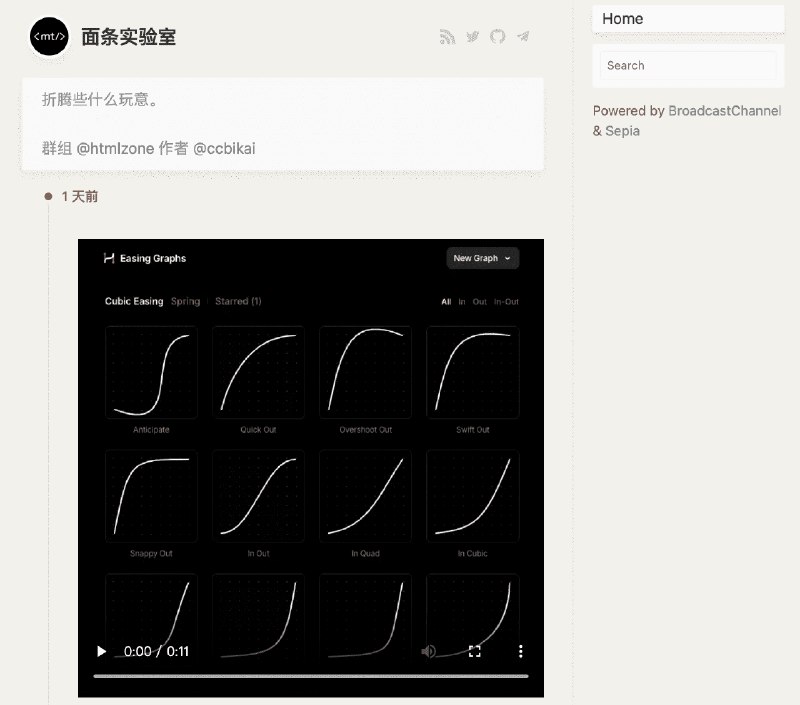Enter fullscreen mode in the video player
The width and height of the screenshot is (800, 705).
pyautogui.click(x=476, y=650)
